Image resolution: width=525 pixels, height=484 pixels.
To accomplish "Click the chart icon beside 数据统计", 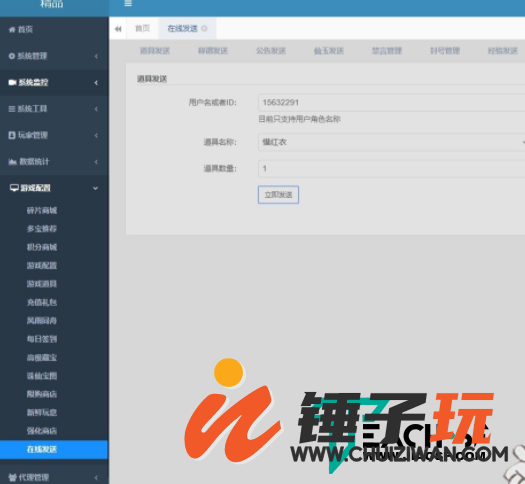I will click(x=13, y=162).
